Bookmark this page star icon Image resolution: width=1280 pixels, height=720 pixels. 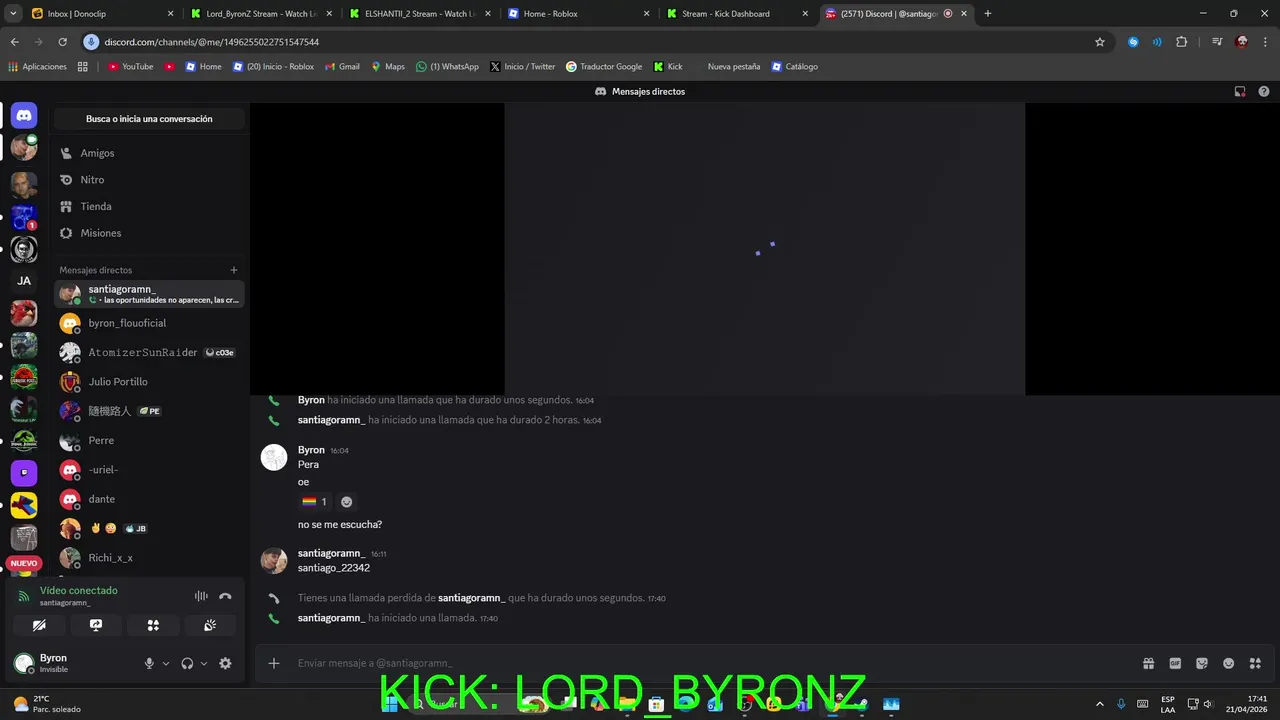(1100, 42)
